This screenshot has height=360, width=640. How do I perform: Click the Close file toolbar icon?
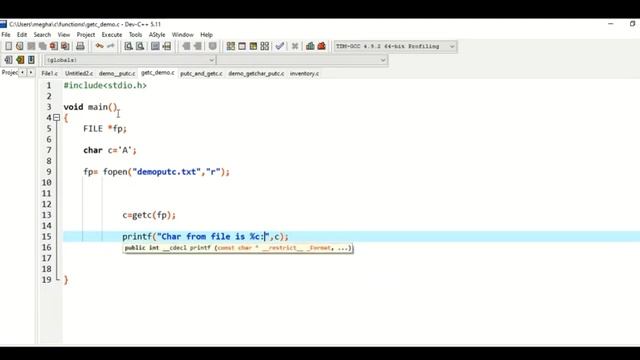[x=53, y=46]
